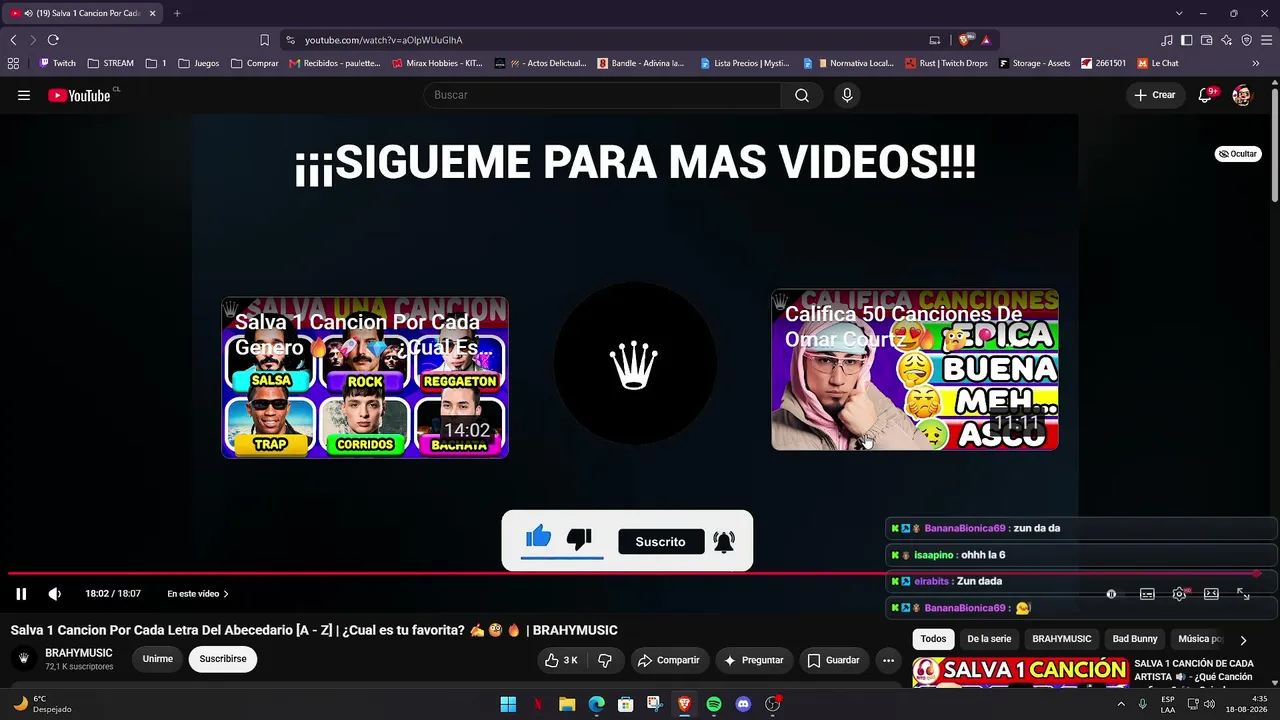Dislike the video below the player
1280x720 pixels.
click(x=605, y=660)
